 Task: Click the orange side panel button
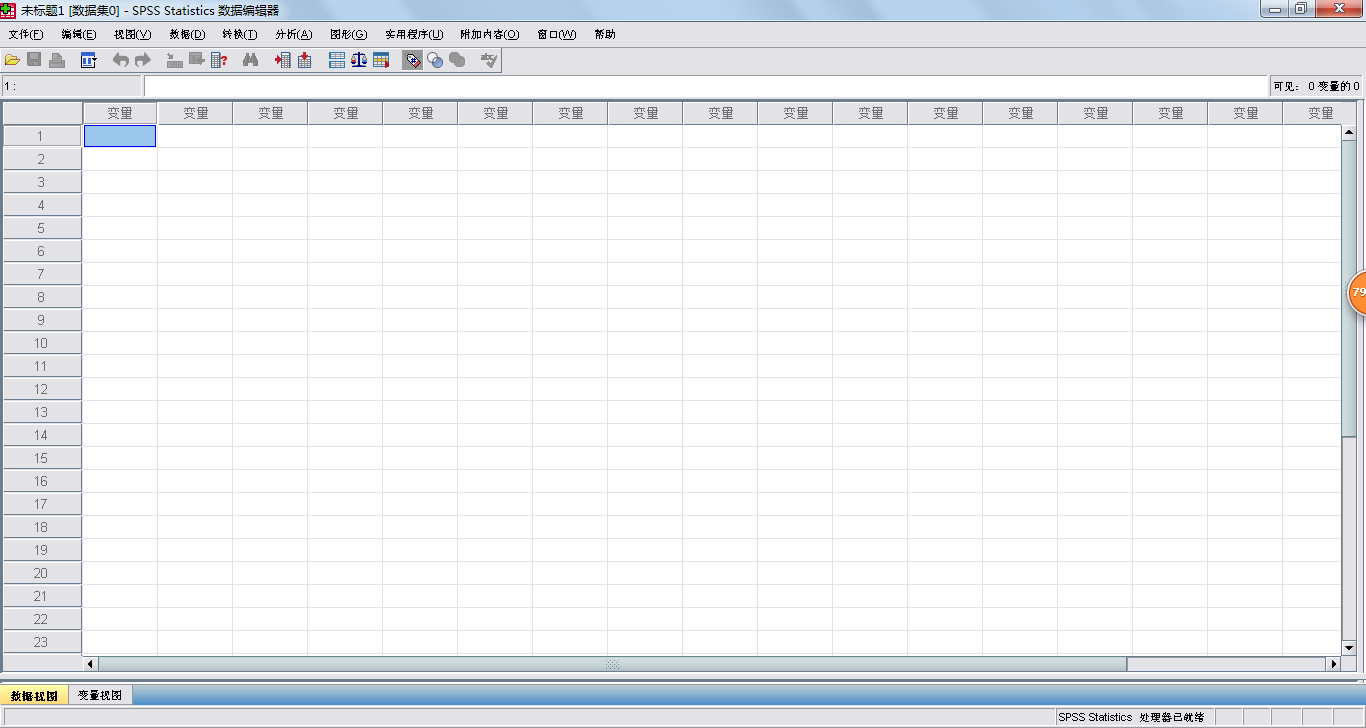[1357, 292]
